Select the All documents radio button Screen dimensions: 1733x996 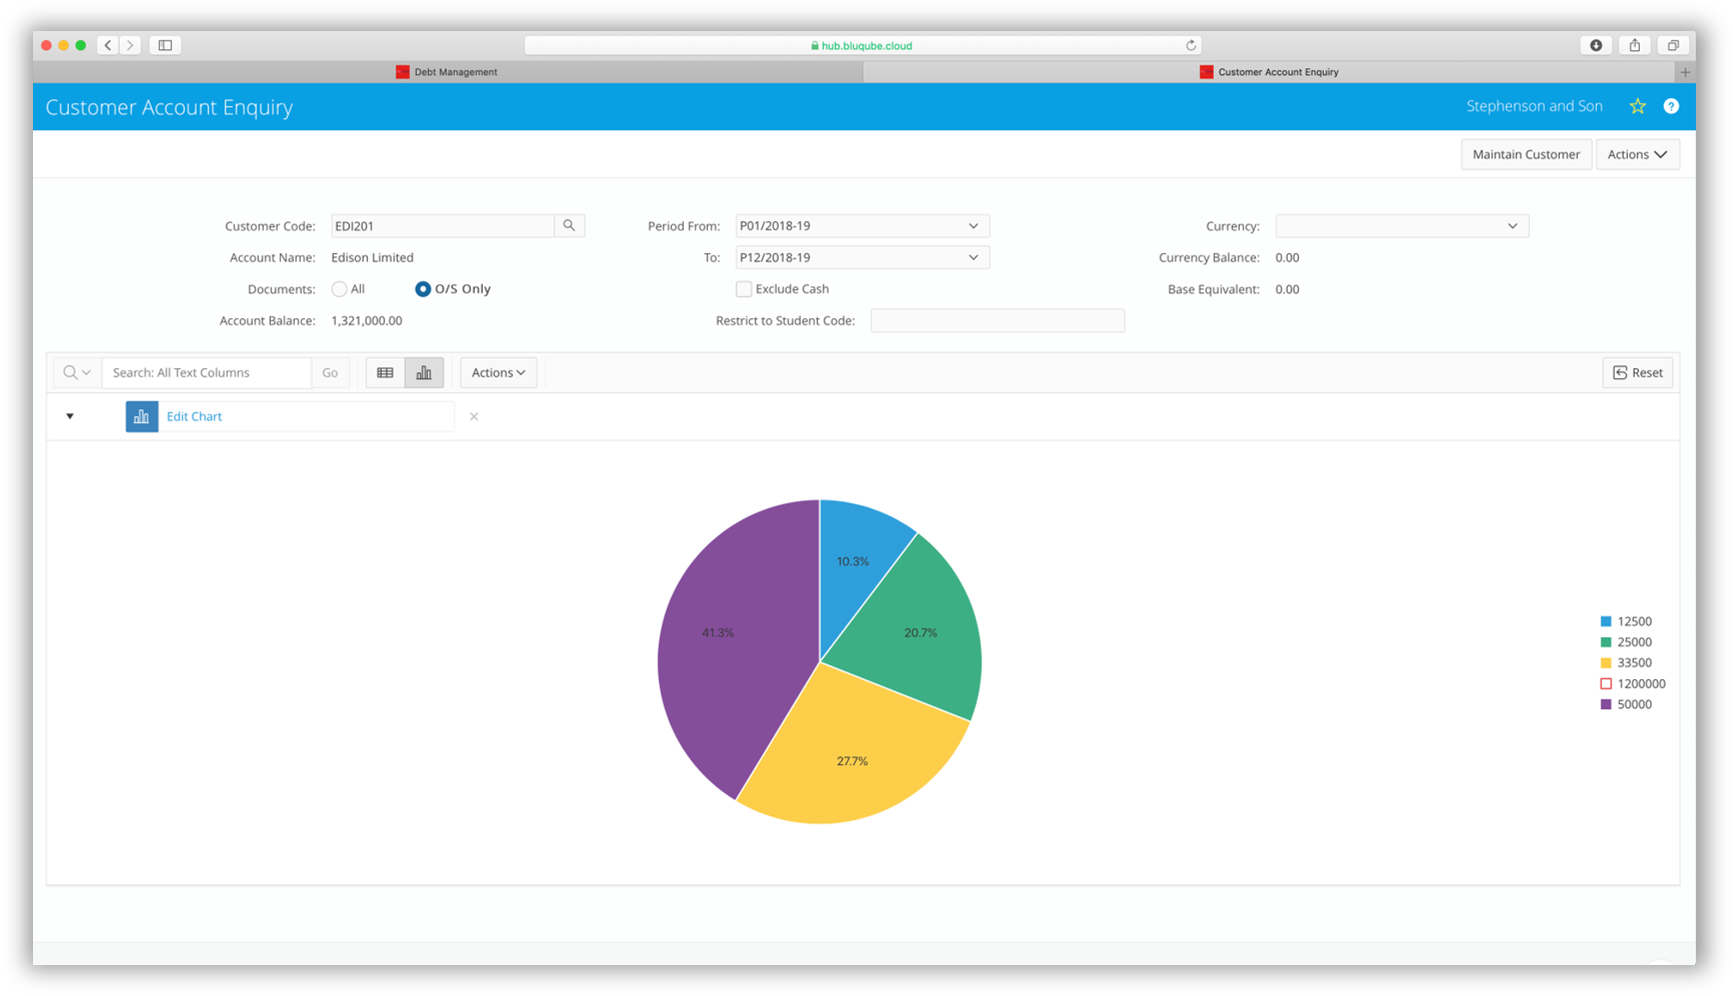tap(339, 289)
